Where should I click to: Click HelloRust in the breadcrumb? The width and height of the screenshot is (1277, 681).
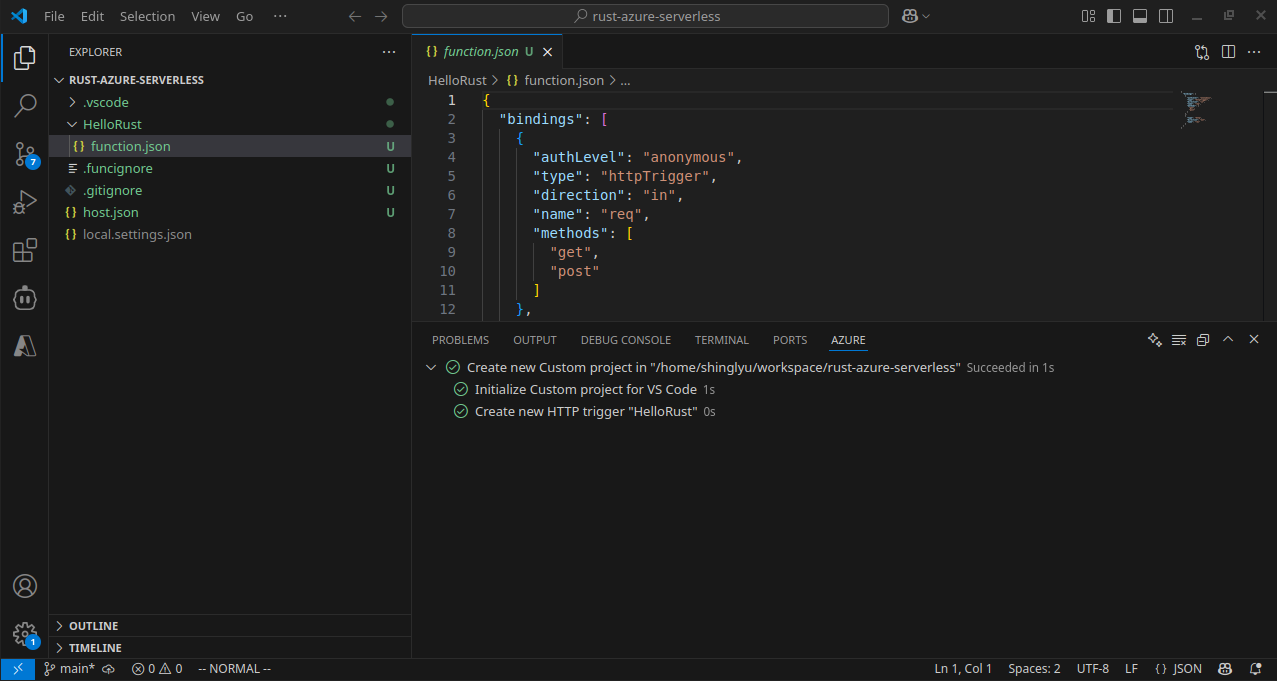[457, 80]
